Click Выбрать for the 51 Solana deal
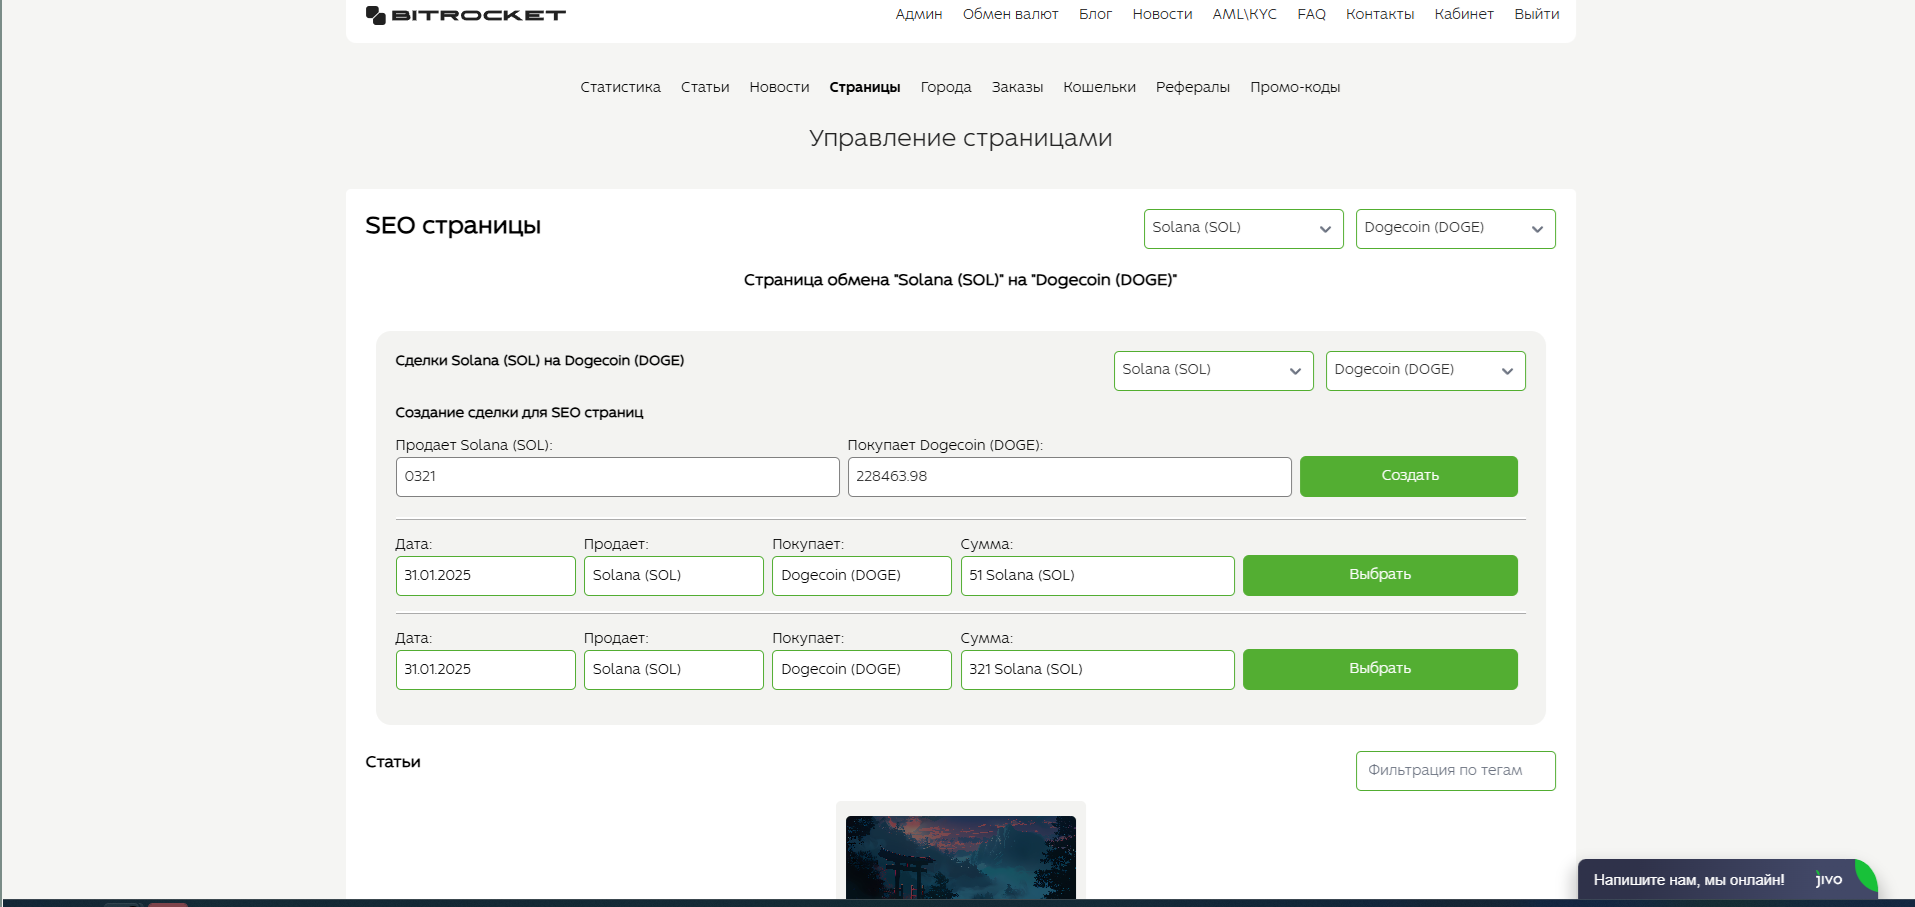Image resolution: width=1915 pixels, height=907 pixels. [x=1380, y=575]
